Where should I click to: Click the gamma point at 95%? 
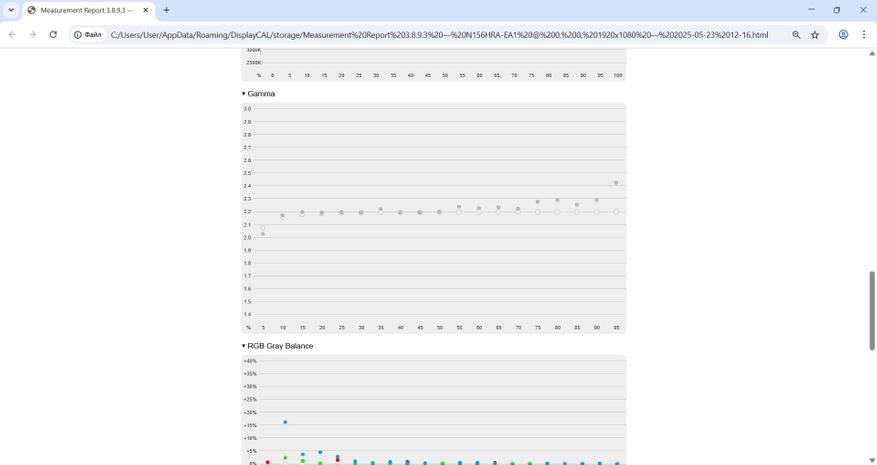coord(616,182)
